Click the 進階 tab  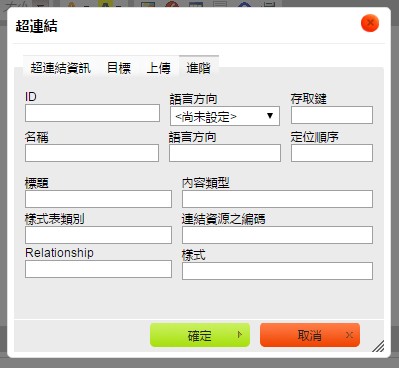(x=199, y=68)
